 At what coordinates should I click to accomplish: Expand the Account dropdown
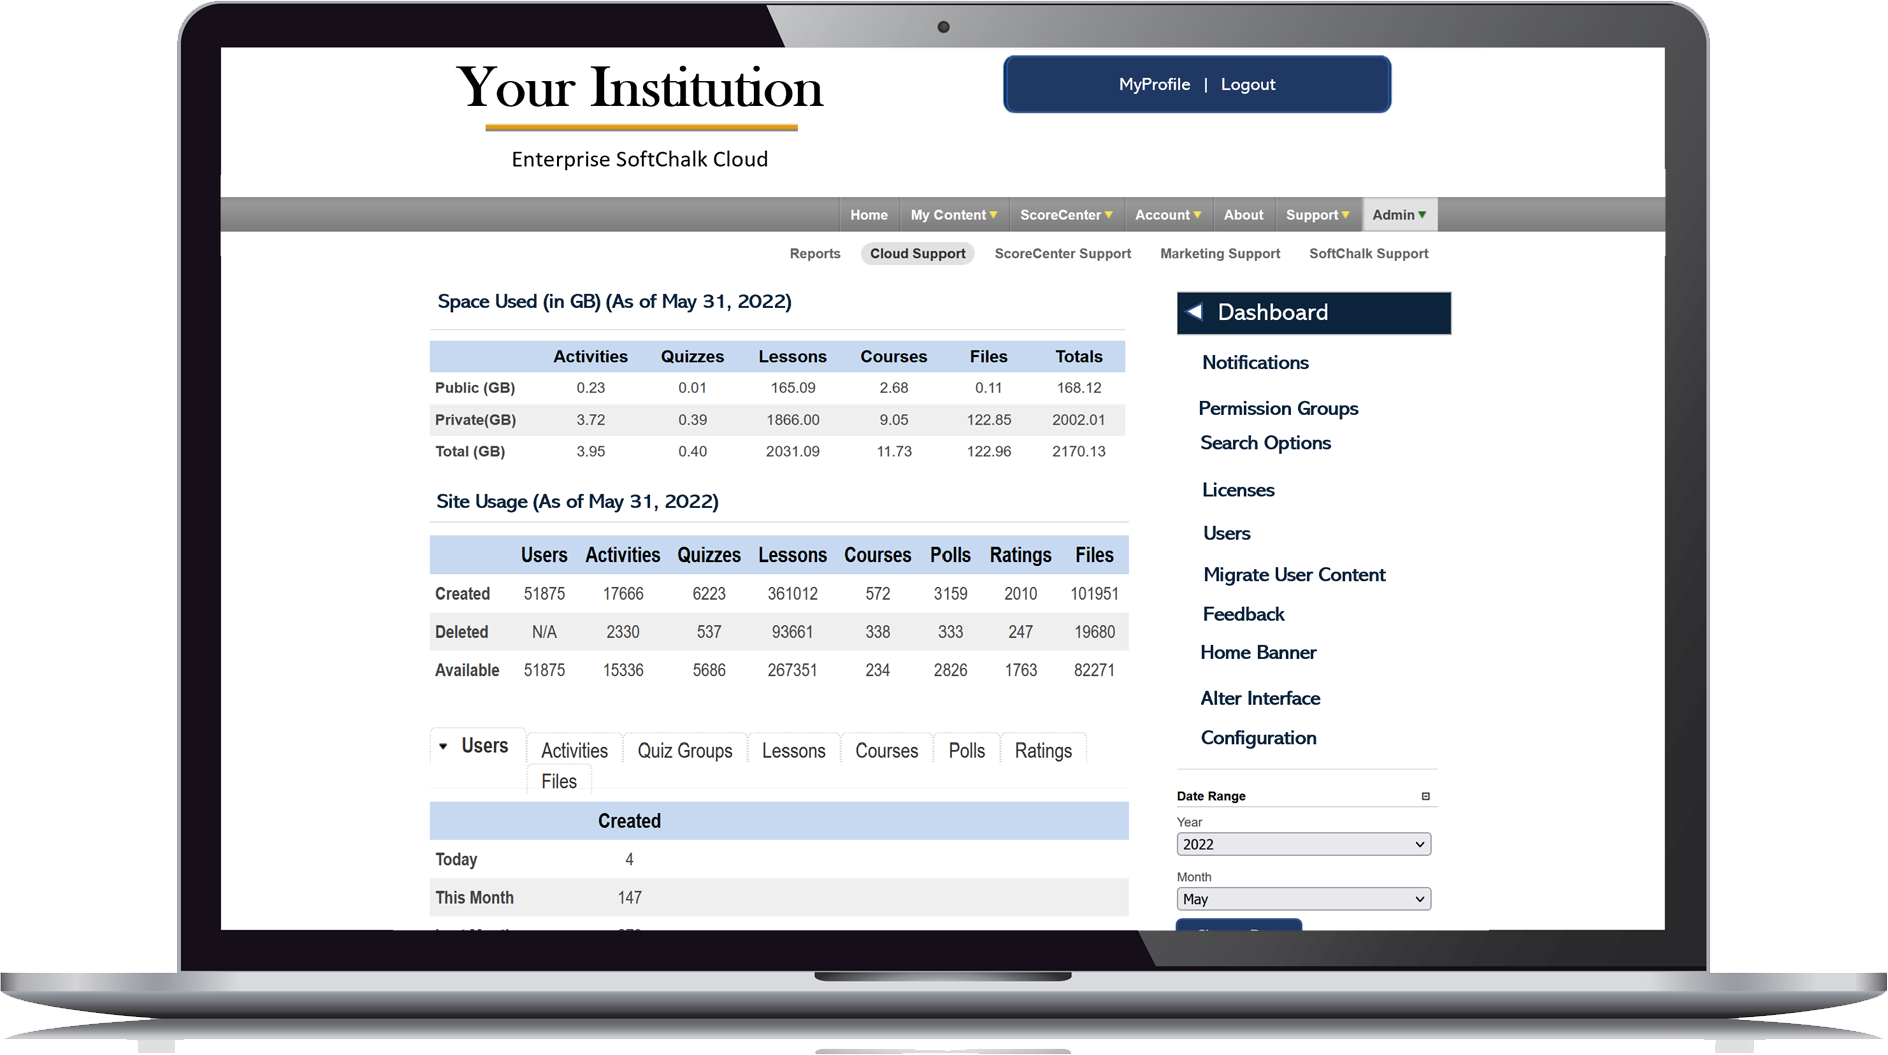(1167, 214)
